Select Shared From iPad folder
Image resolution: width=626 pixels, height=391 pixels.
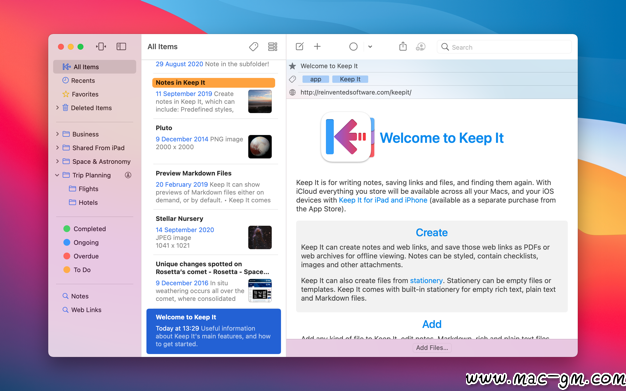click(x=98, y=148)
